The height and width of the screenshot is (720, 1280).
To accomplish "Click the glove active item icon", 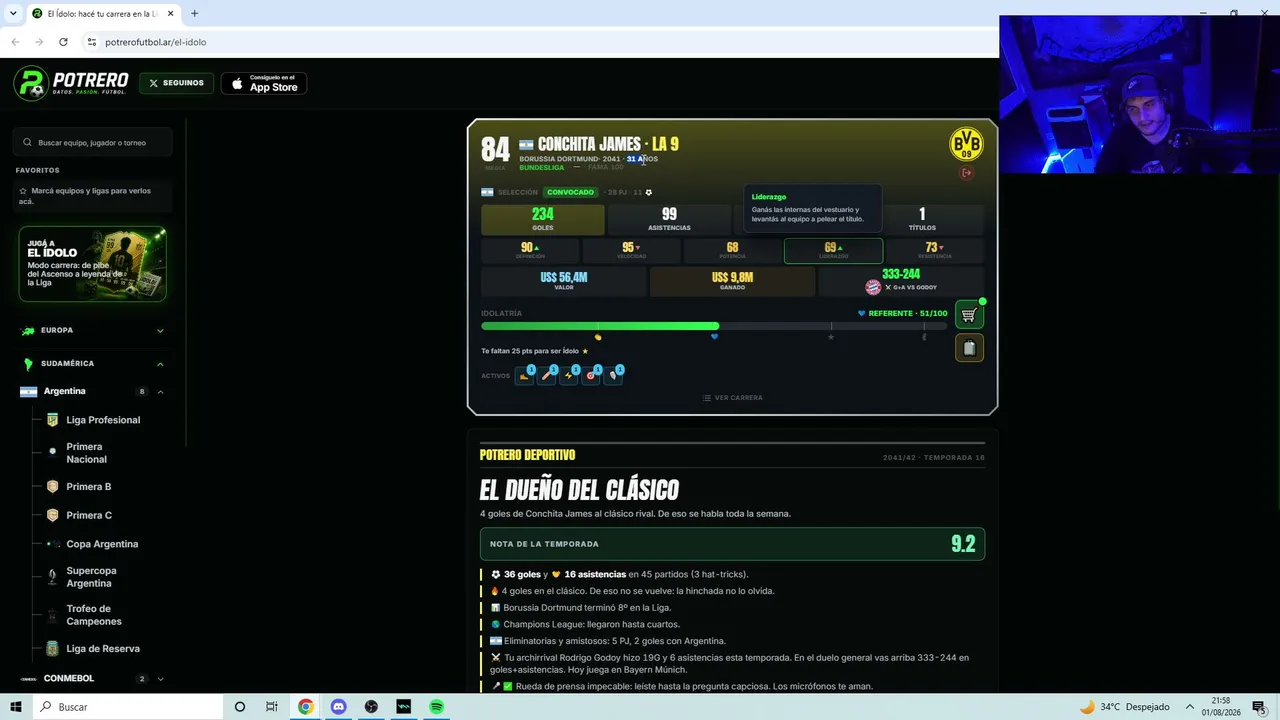I will [x=613, y=375].
